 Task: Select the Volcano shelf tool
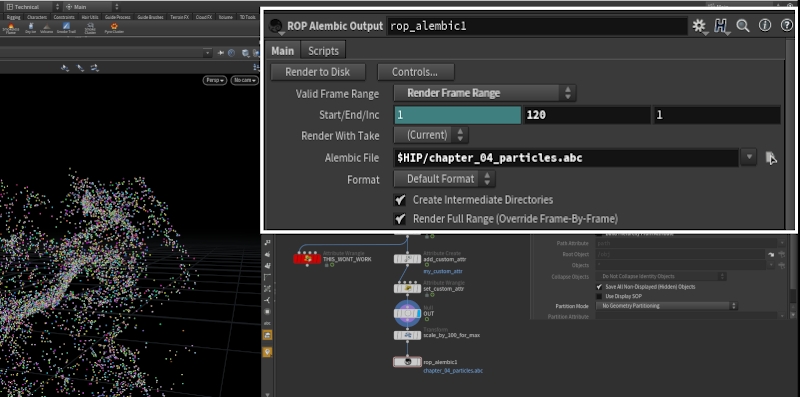46,28
